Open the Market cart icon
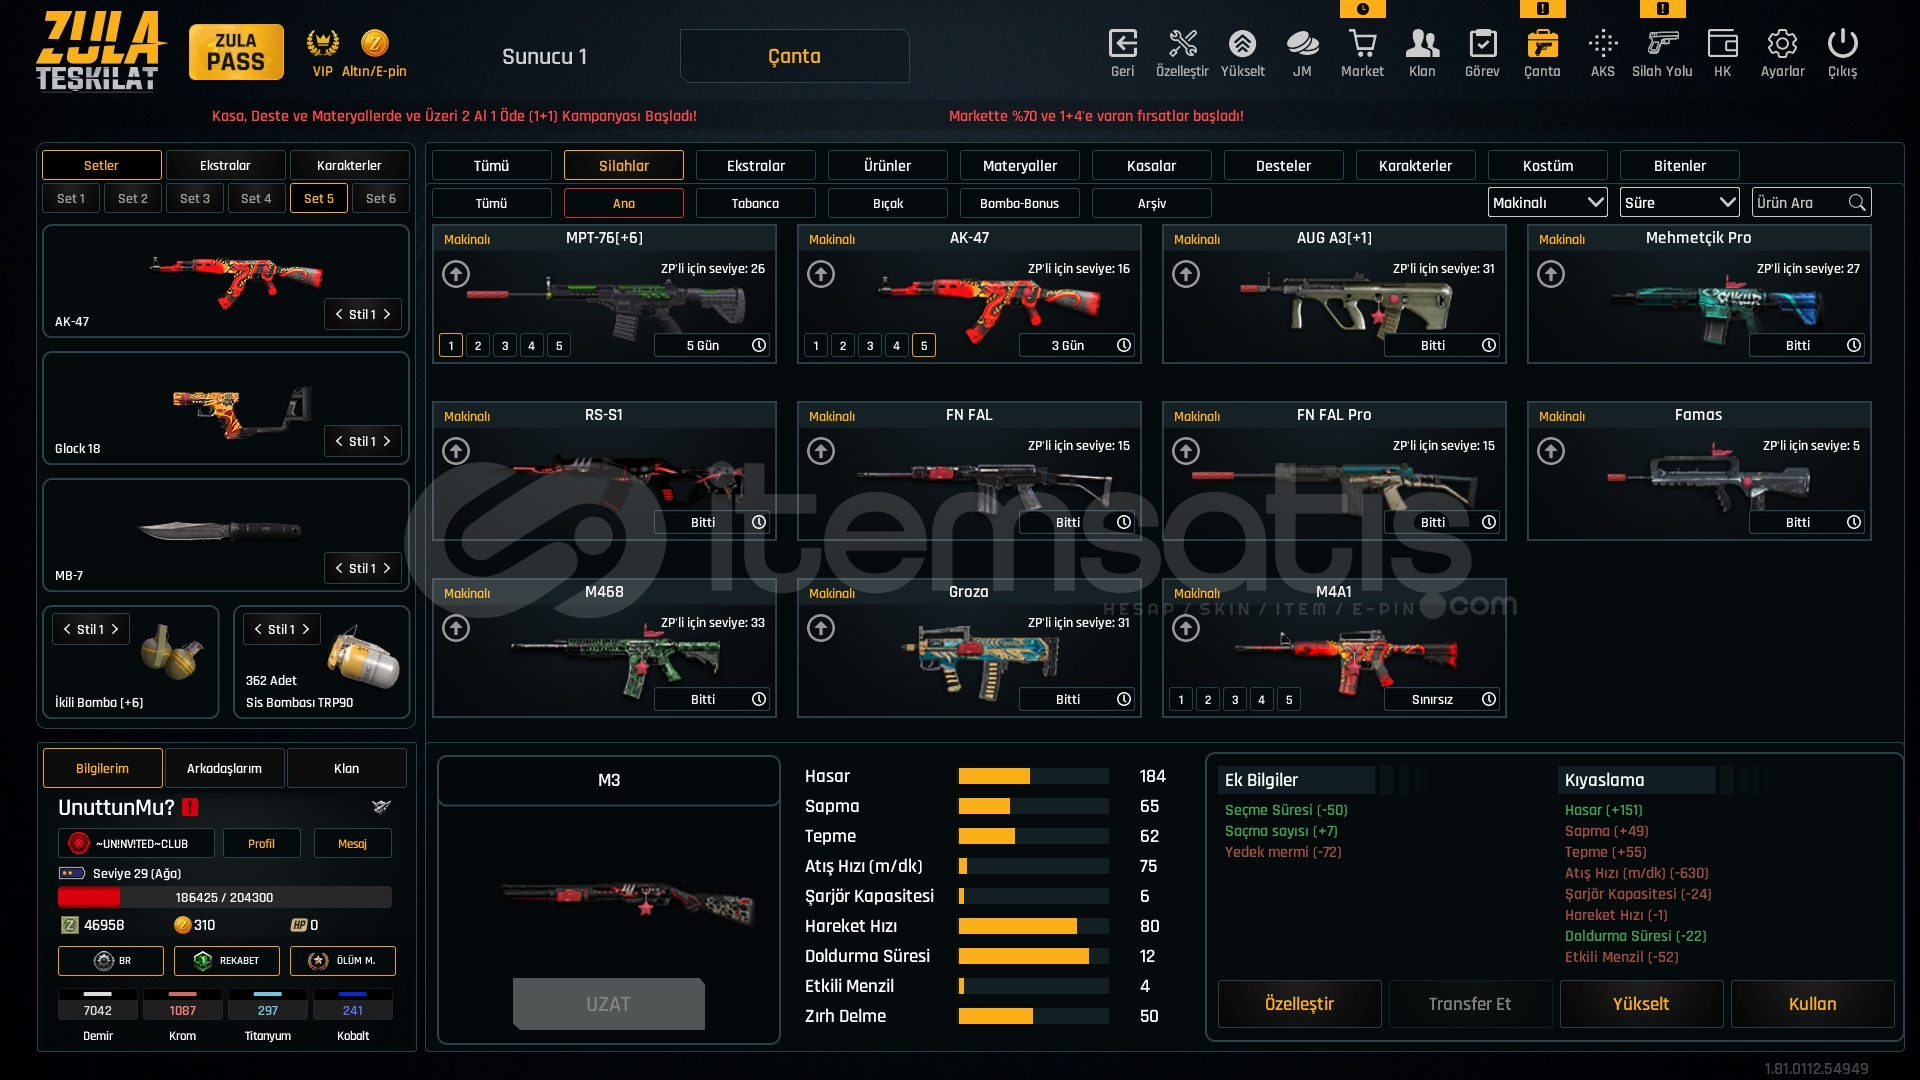The width and height of the screenshot is (1920, 1080). point(1362,45)
